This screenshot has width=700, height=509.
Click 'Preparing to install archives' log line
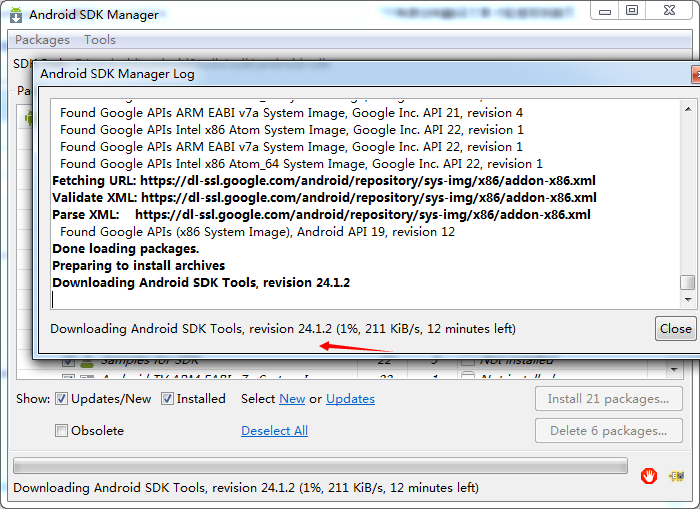138,266
